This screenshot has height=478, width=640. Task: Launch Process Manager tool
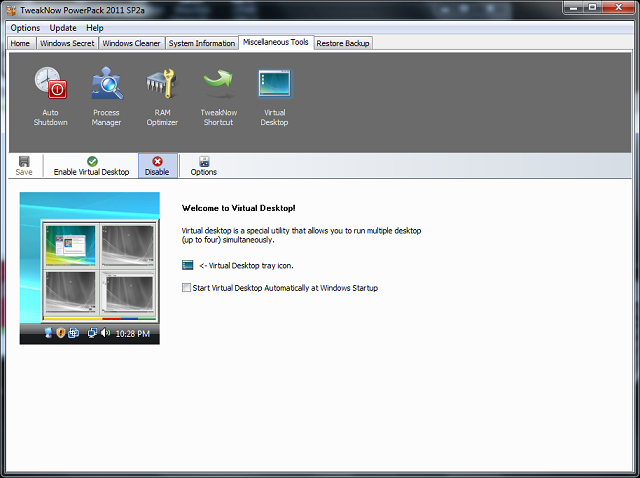106,97
